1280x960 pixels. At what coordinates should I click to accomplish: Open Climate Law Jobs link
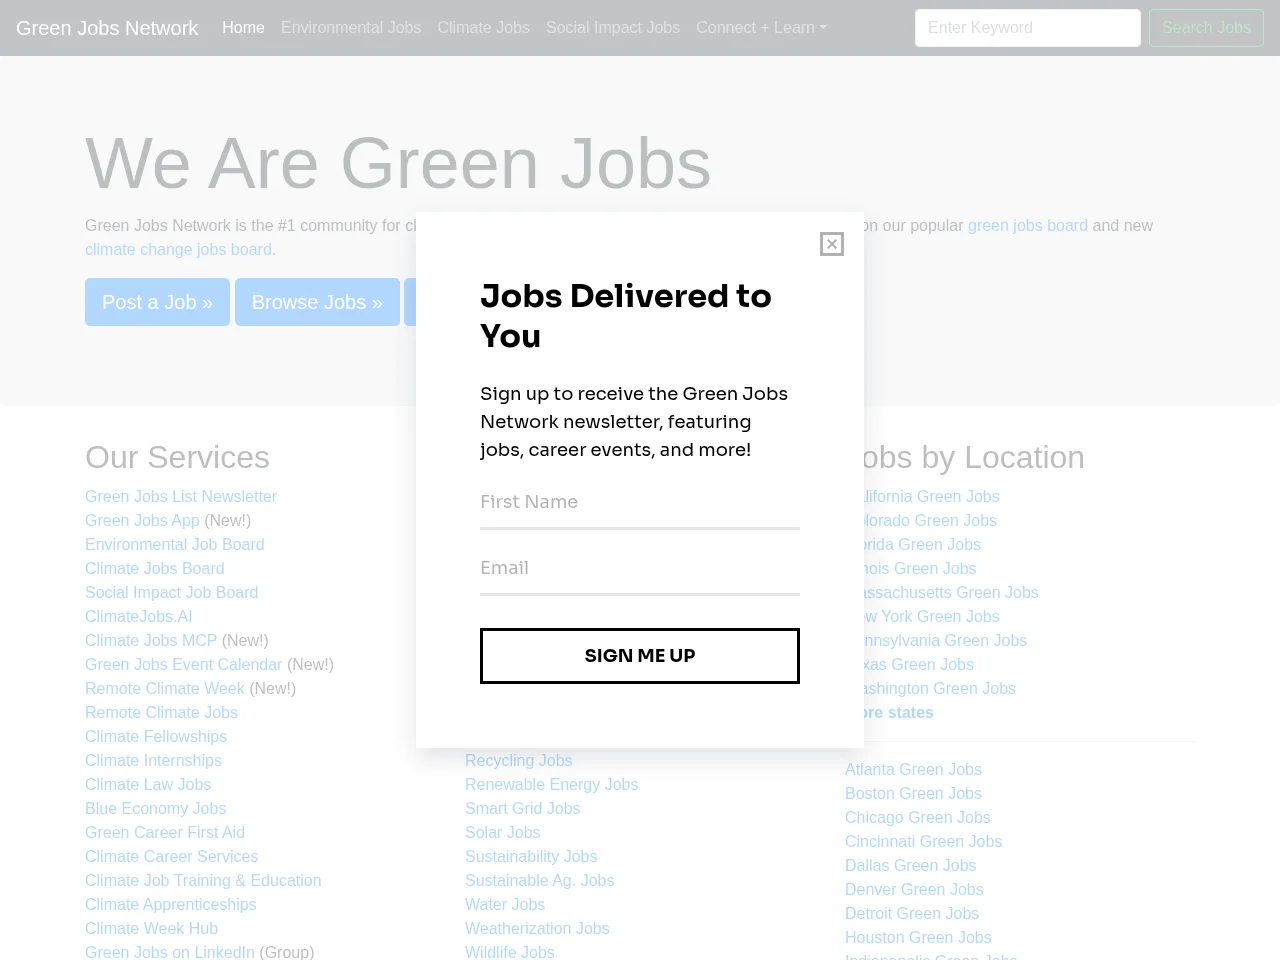coord(148,784)
